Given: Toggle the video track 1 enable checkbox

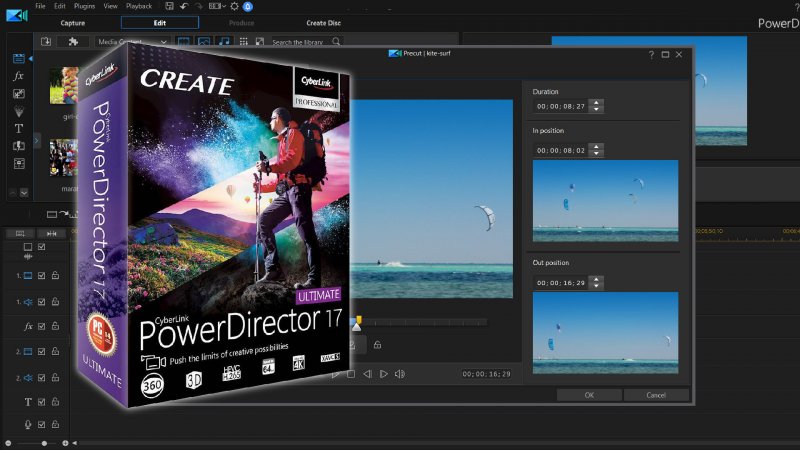Looking at the screenshot, I should [x=41, y=275].
